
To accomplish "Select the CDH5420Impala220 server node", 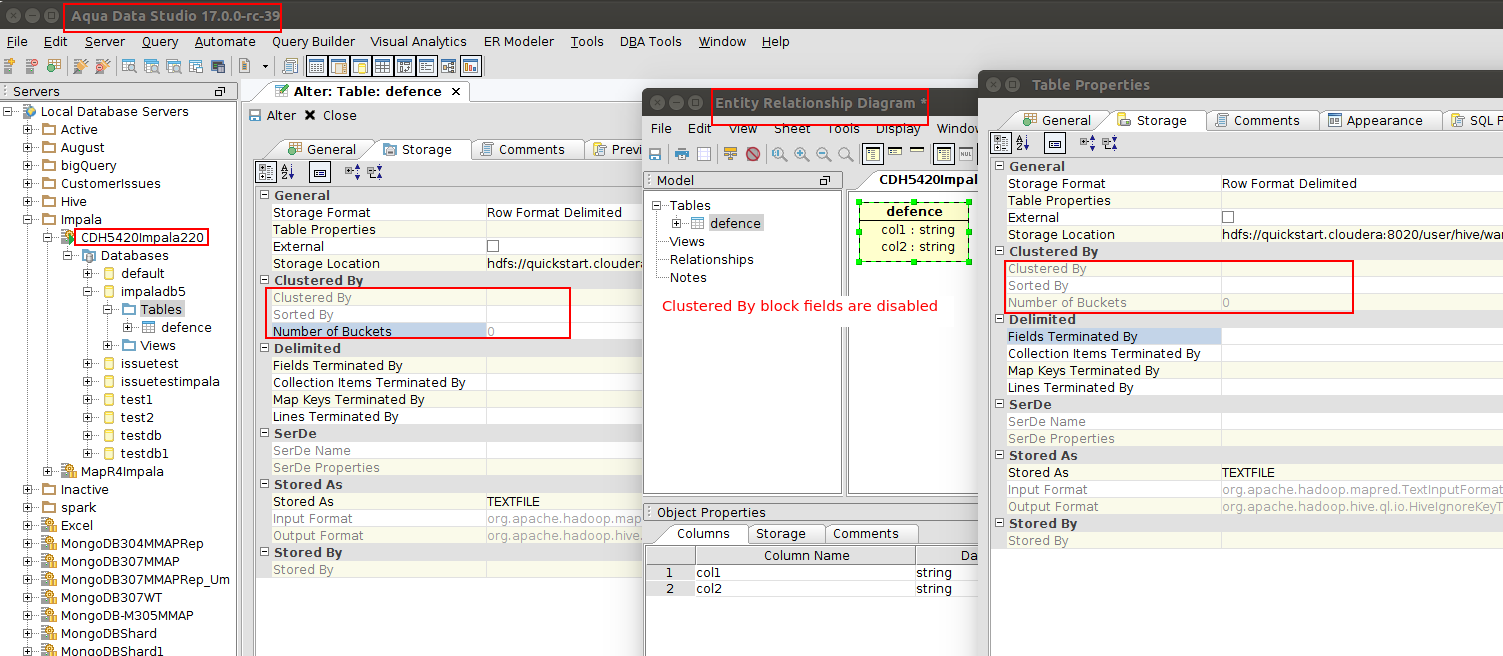I will click(x=143, y=237).
